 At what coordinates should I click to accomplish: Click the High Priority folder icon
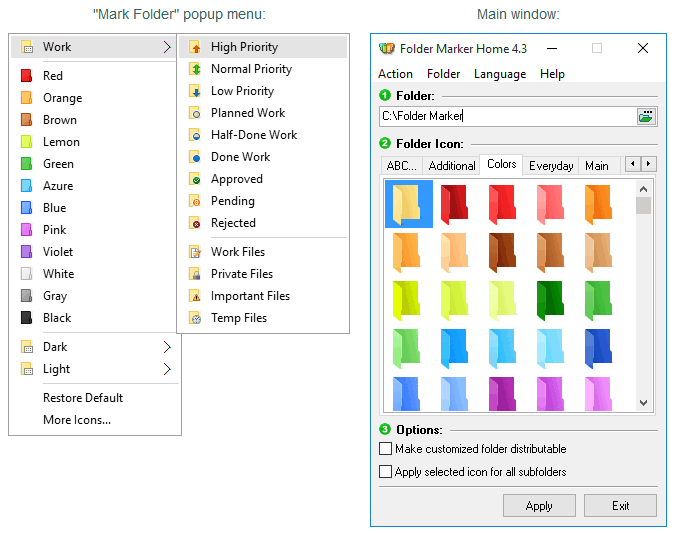(195, 47)
